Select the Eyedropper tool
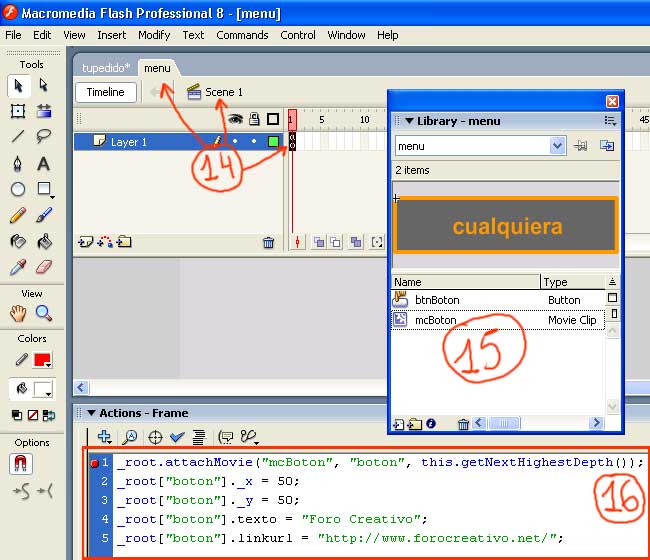The height and width of the screenshot is (560, 650). pyautogui.click(x=18, y=267)
